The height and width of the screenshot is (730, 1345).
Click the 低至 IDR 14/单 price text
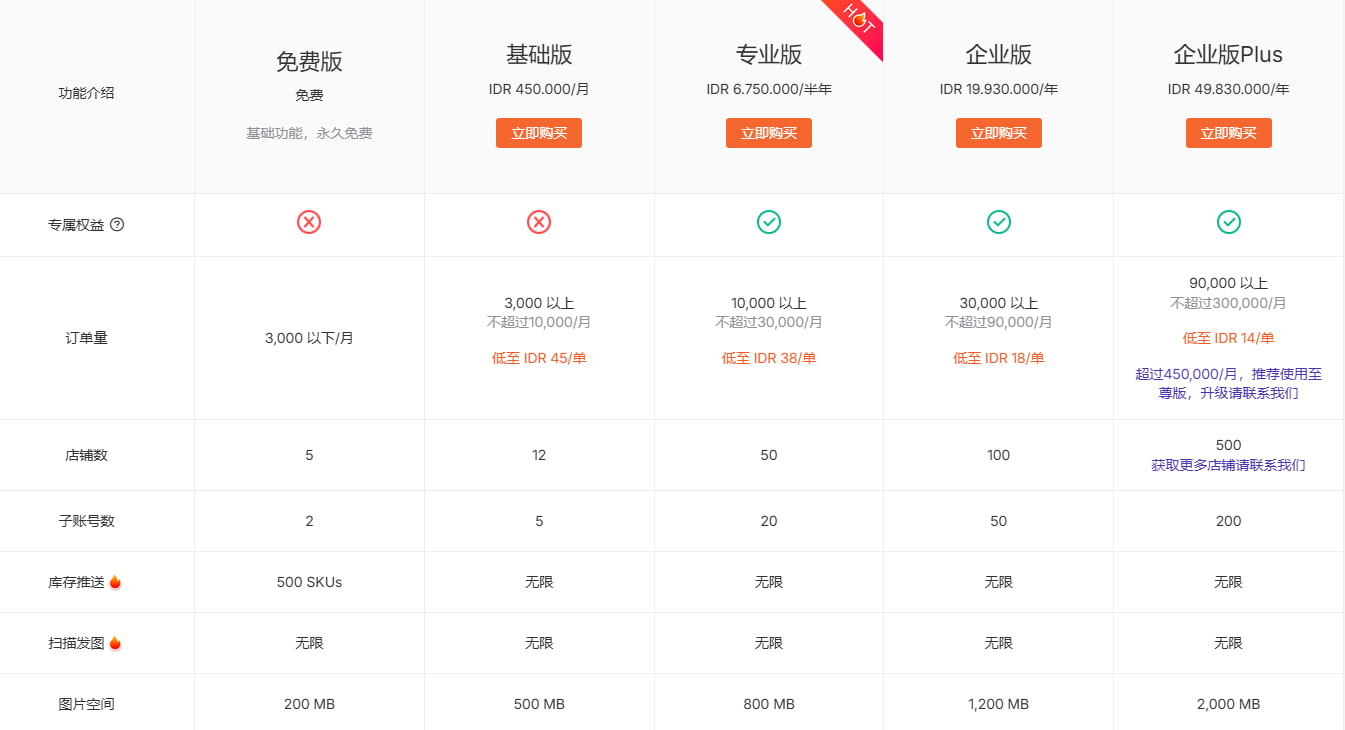tap(1228, 338)
